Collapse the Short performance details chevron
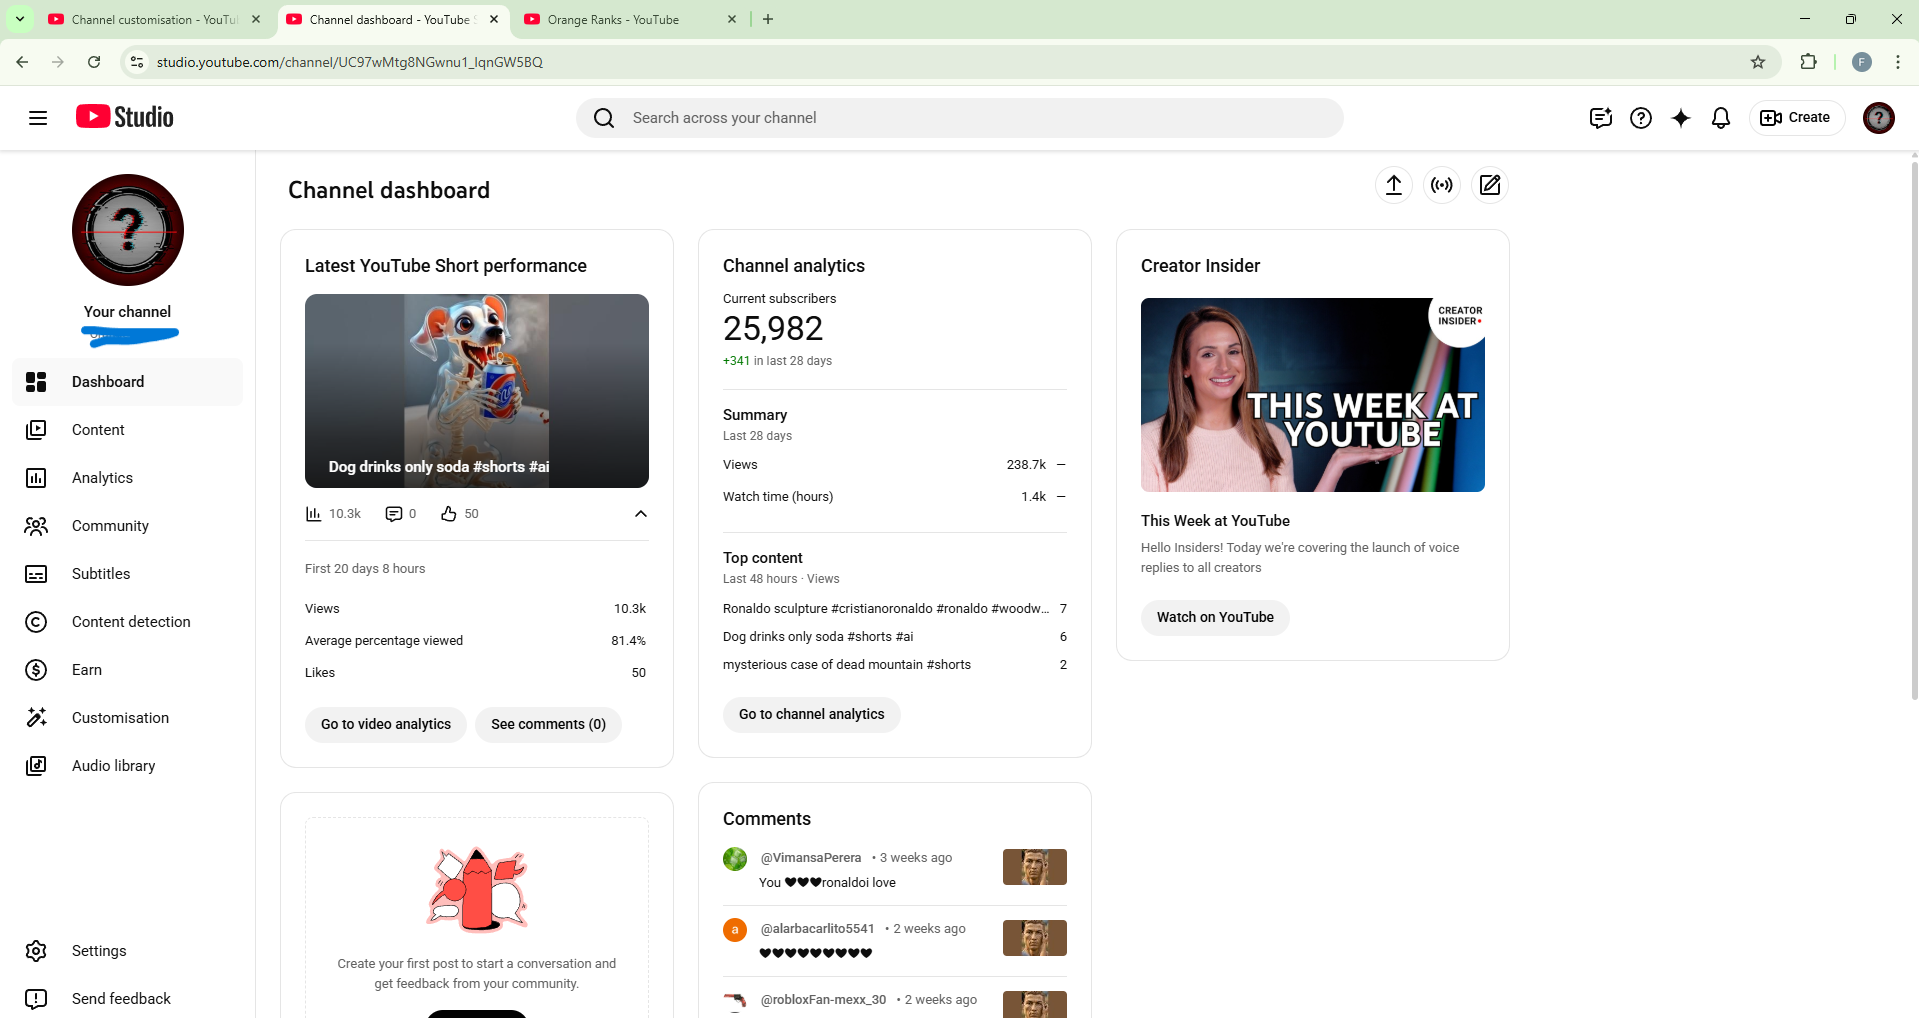Viewport: 1919px width, 1018px height. coord(640,514)
